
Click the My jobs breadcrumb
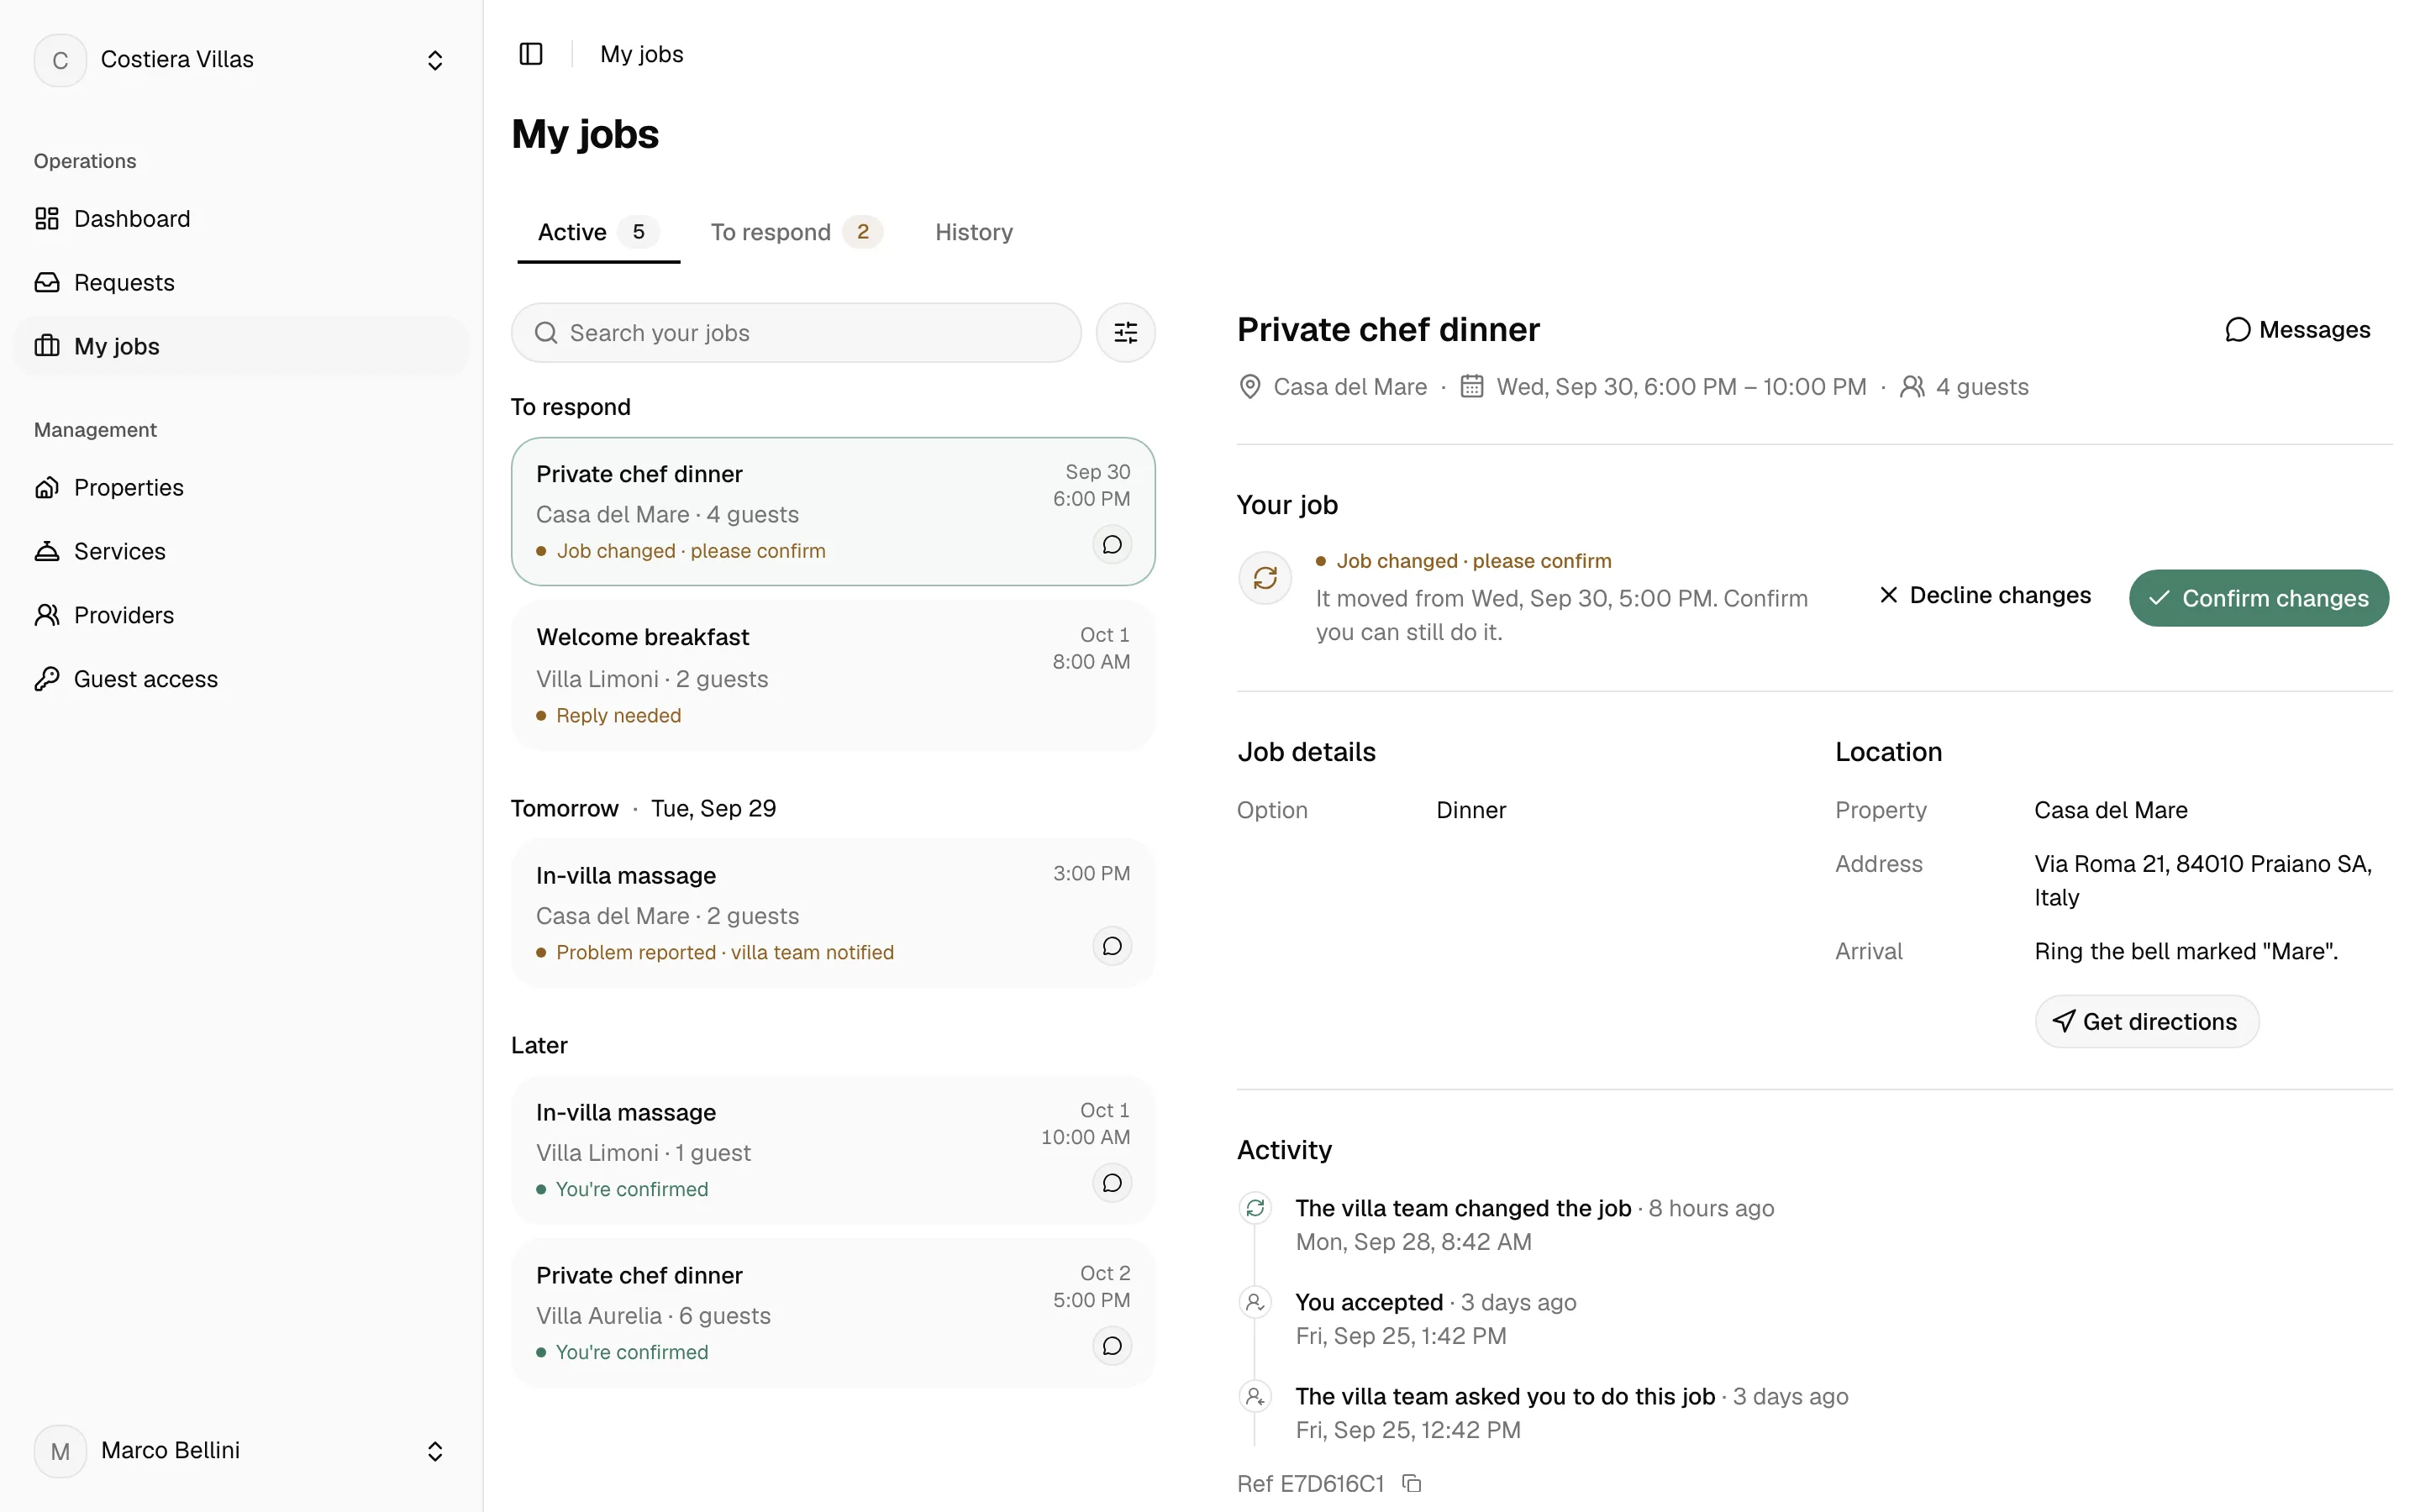point(641,54)
